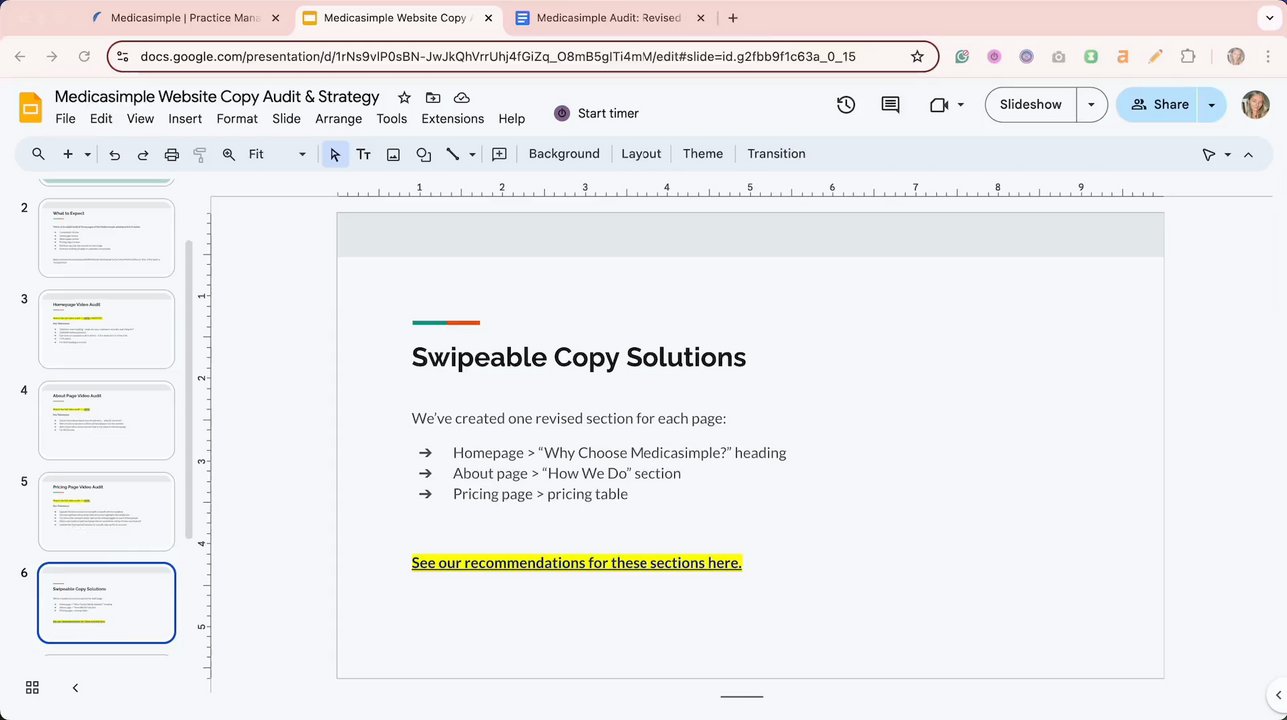
Task: Start the Slideshow
Action: click(1031, 105)
